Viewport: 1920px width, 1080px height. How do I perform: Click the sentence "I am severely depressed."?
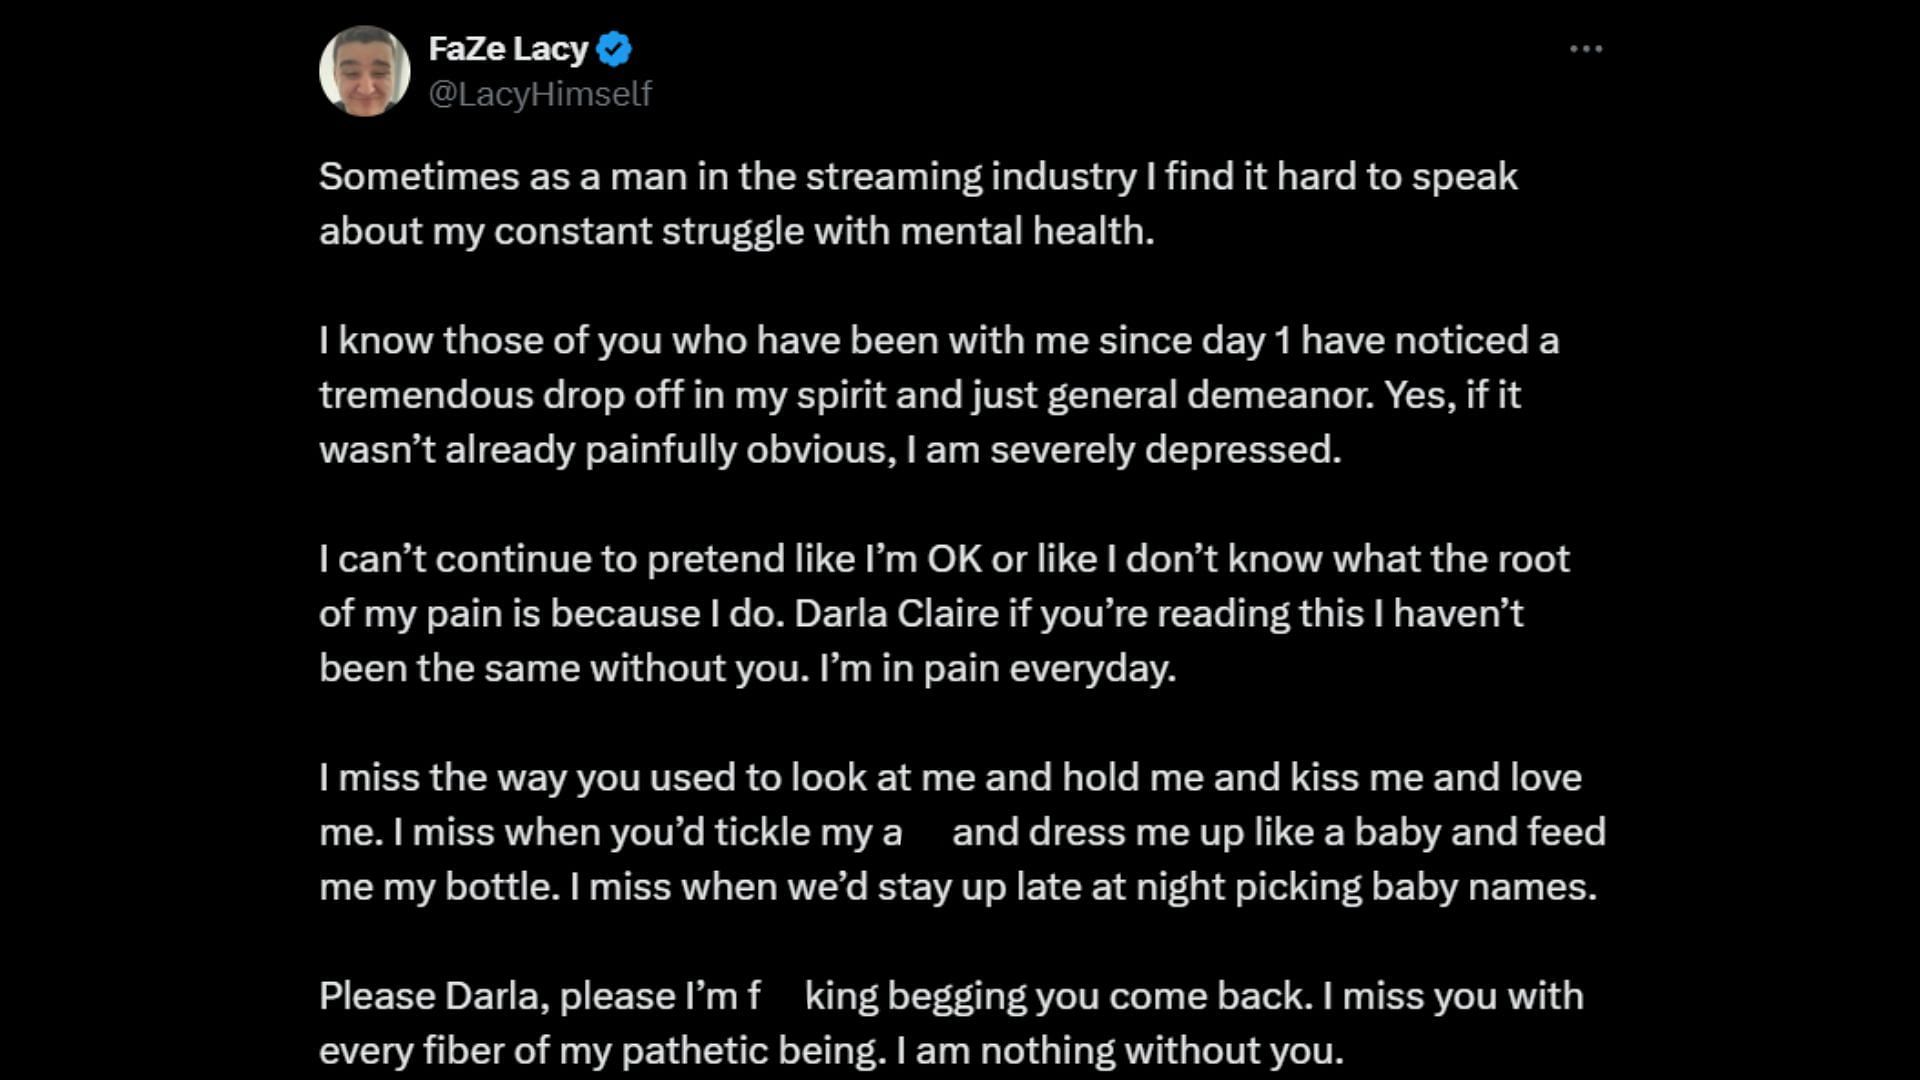(1123, 450)
